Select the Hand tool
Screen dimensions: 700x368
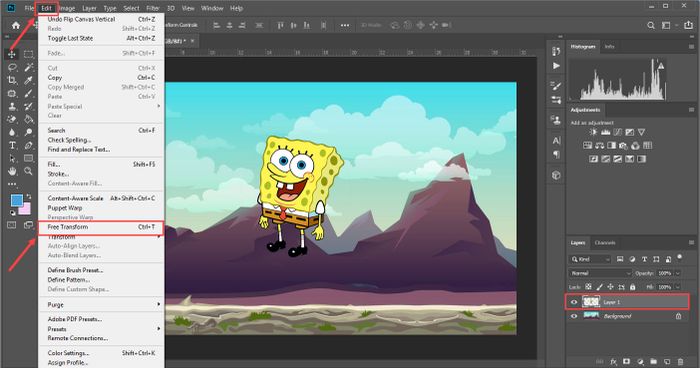(12, 171)
